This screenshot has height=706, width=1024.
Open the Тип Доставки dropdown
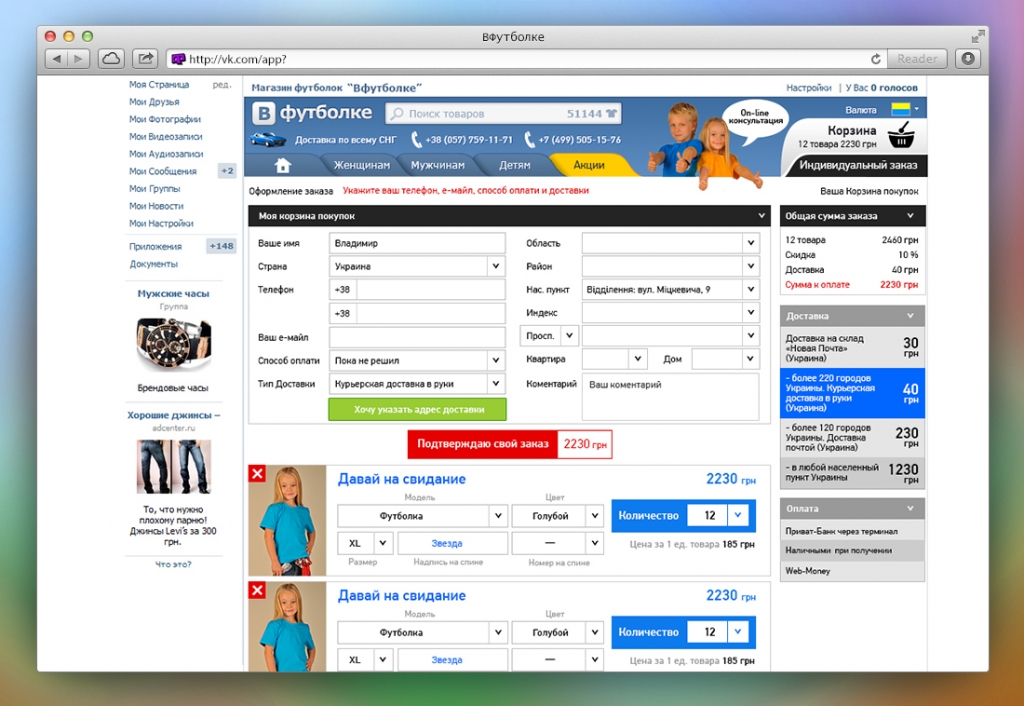[x=417, y=384]
